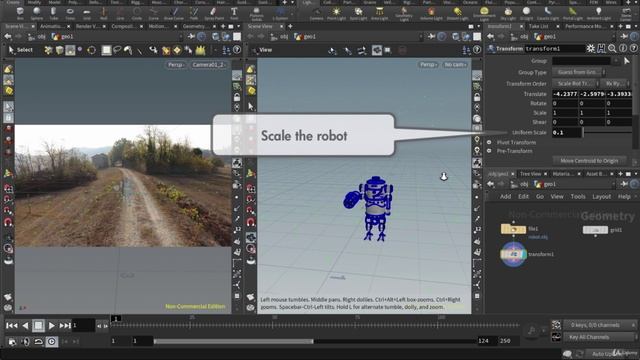The height and width of the screenshot is (360, 640).
Task: Open the Group Type dropdown
Action: coord(578,72)
